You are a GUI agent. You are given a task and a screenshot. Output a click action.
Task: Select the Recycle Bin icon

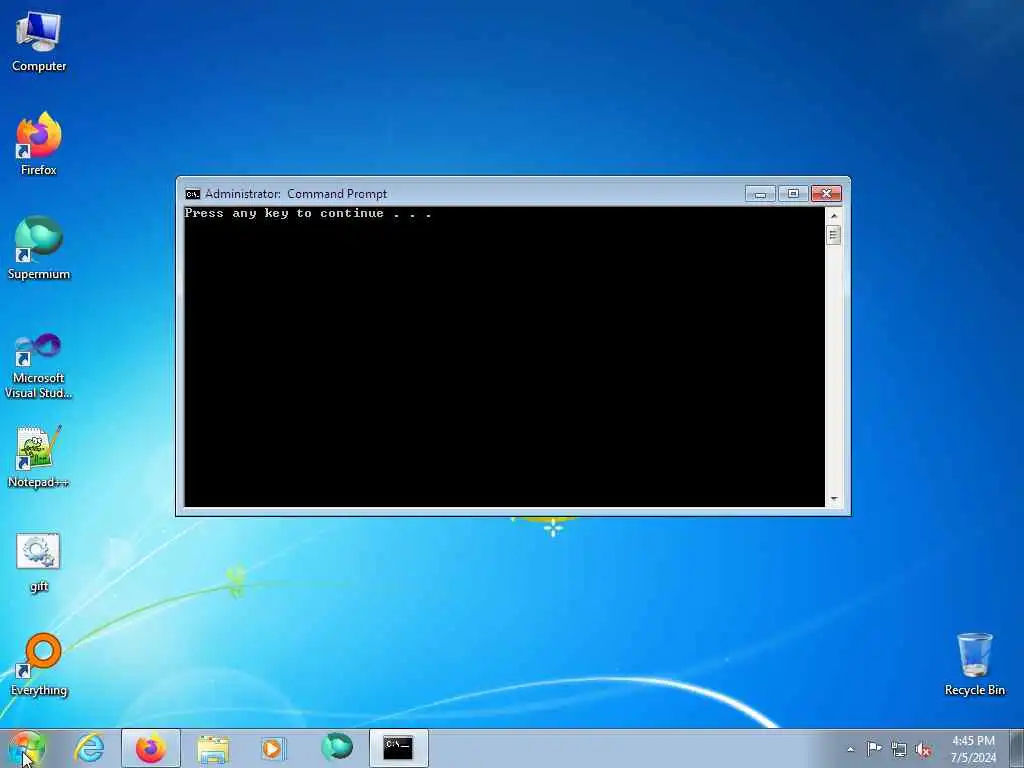pyautogui.click(x=974, y=665)
